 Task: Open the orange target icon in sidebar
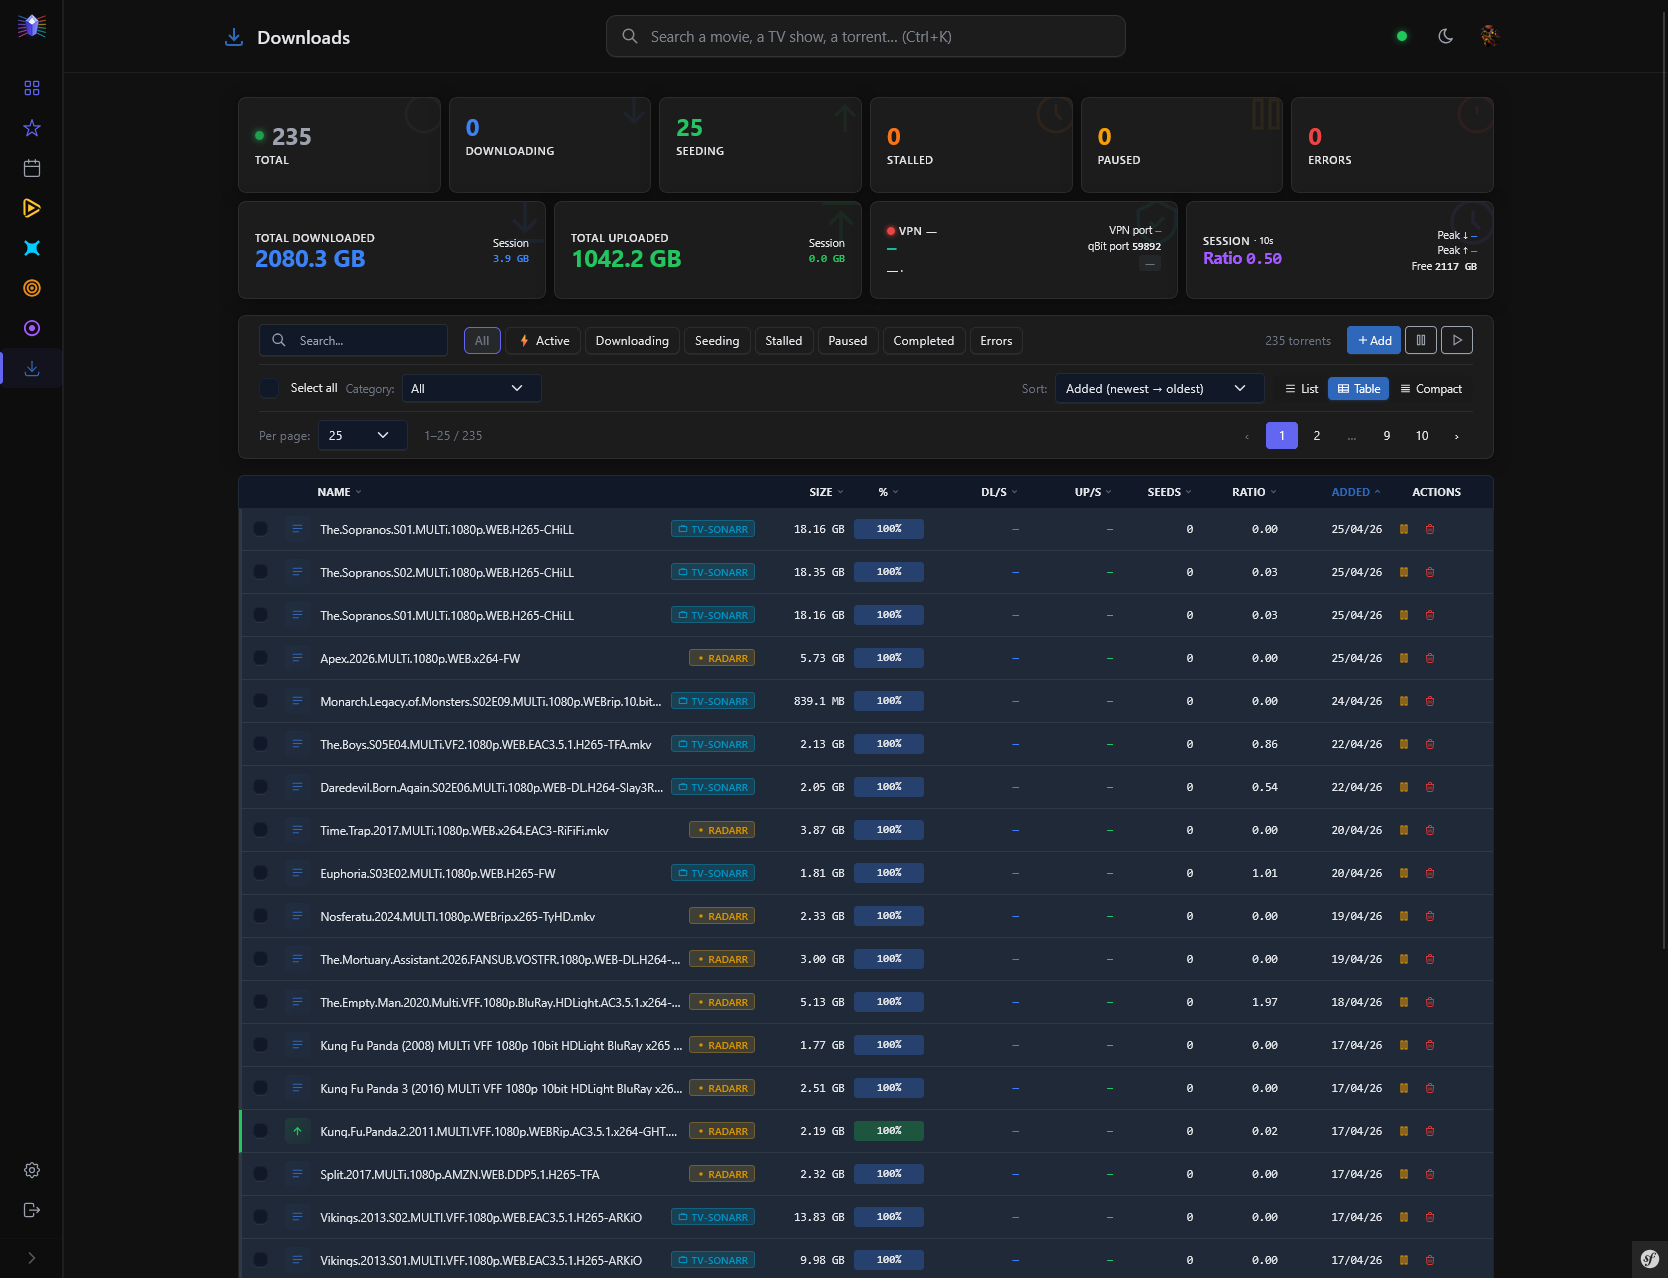tap(32, 288)
